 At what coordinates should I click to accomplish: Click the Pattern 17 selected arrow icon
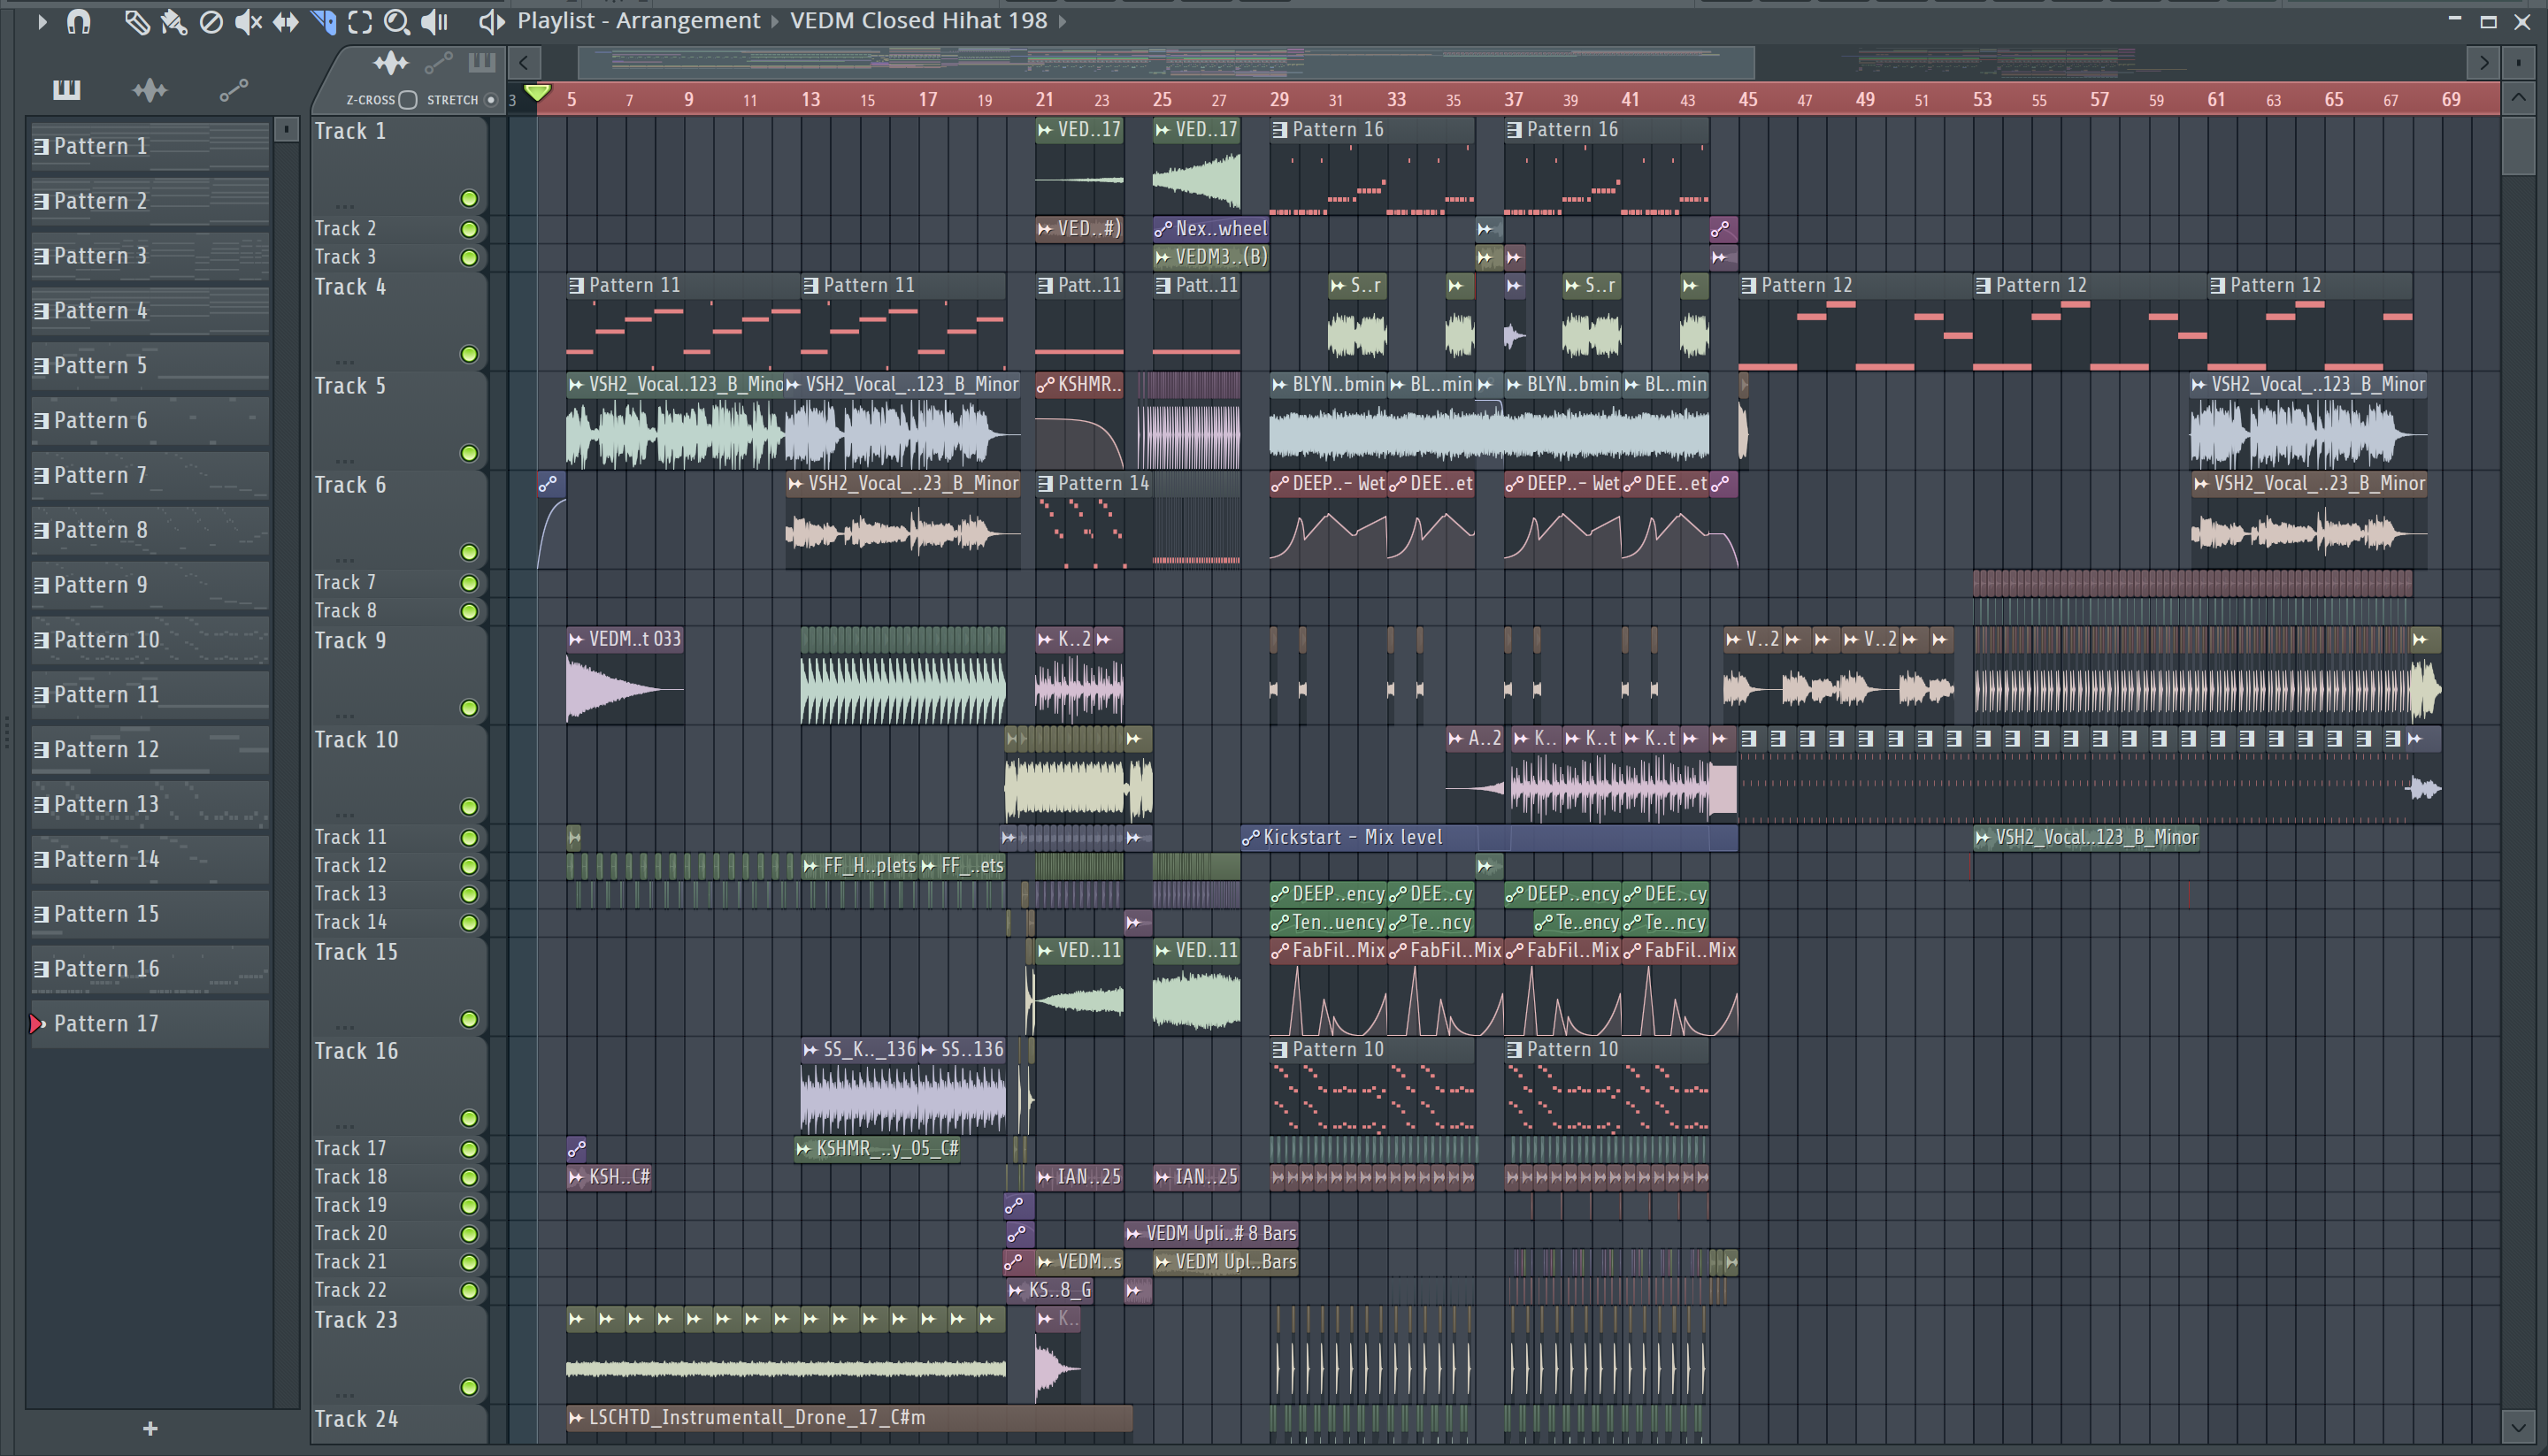(38, 1024)
